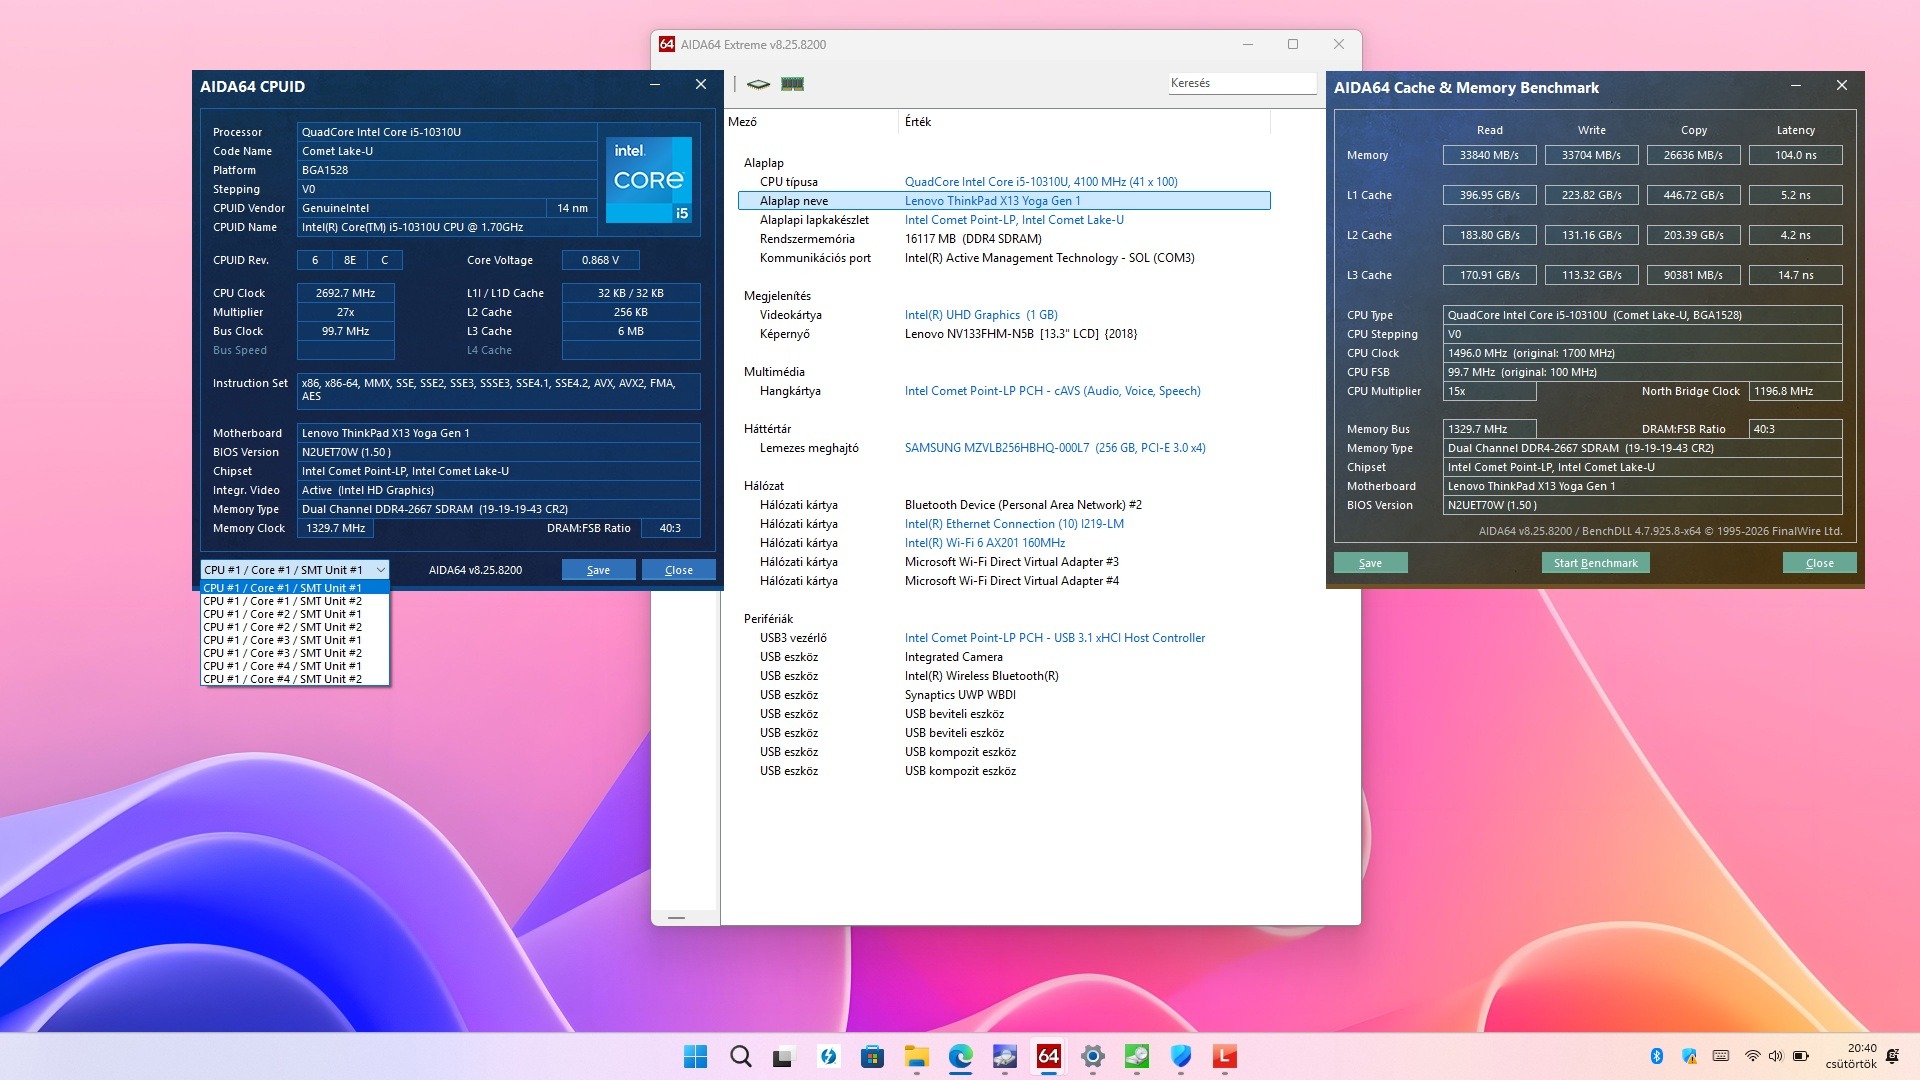This screenshot has height=1080, width=1920.
Task: Open the Thunderbolt app in taskbar
Action: click(828, 1056)
